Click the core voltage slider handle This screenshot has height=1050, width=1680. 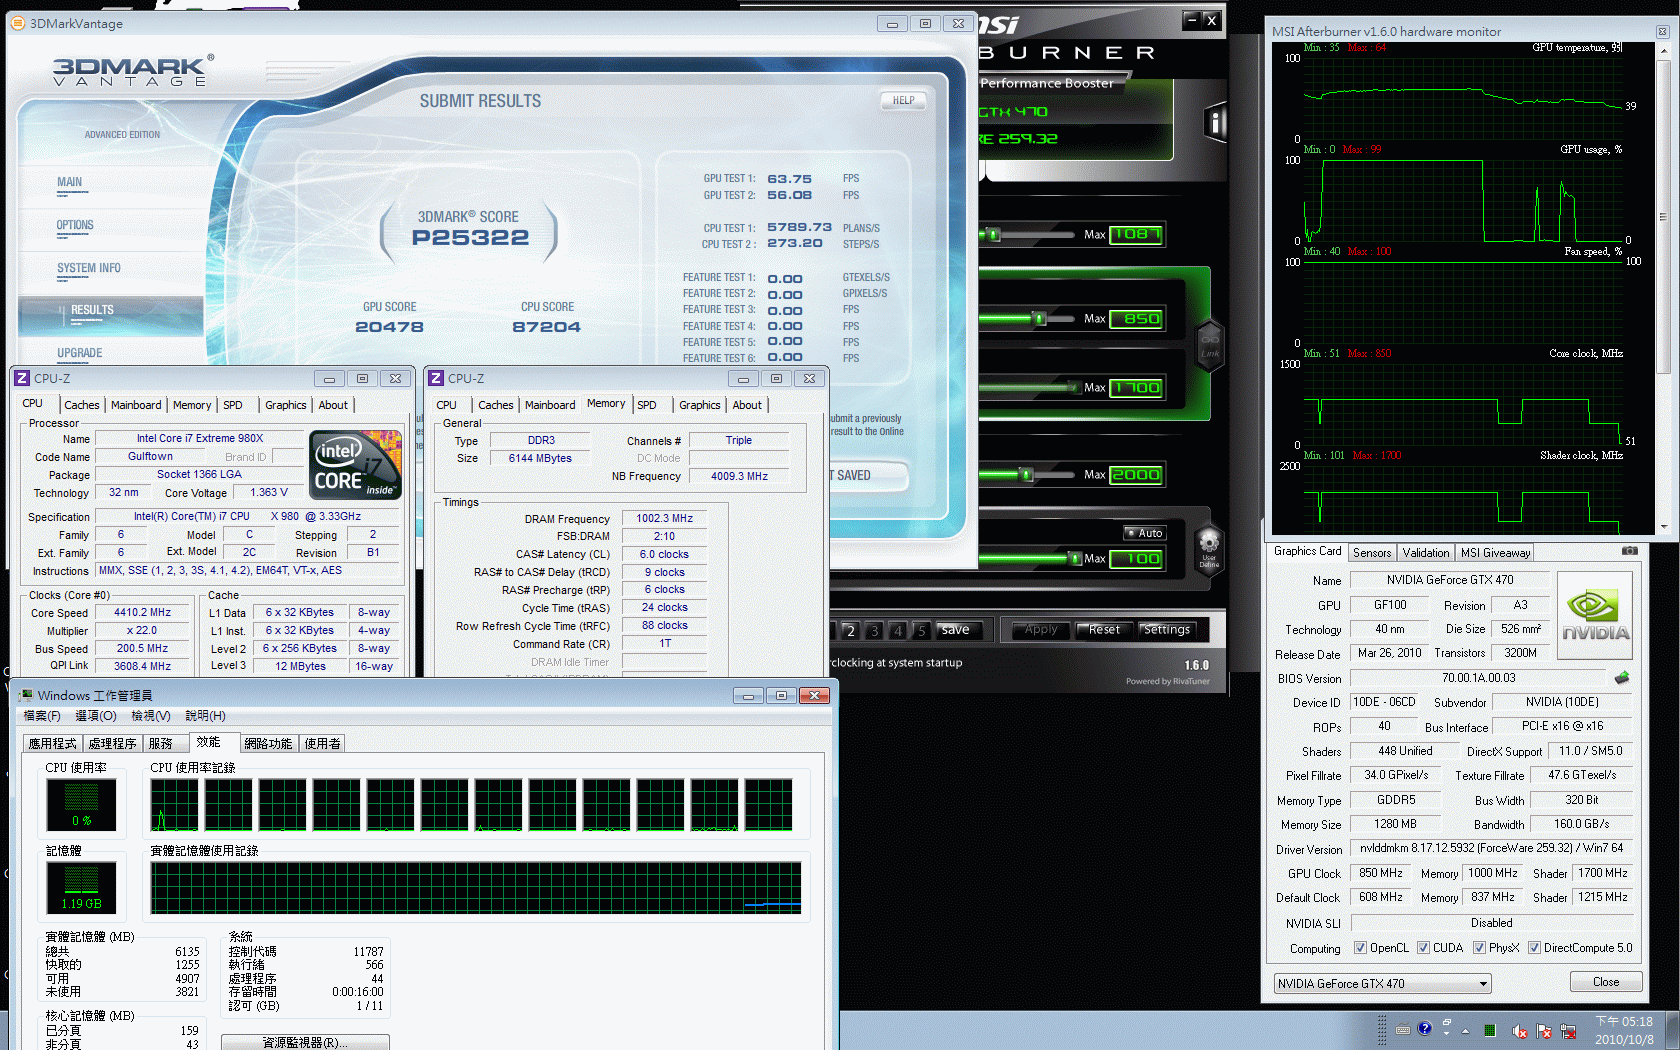993,235
